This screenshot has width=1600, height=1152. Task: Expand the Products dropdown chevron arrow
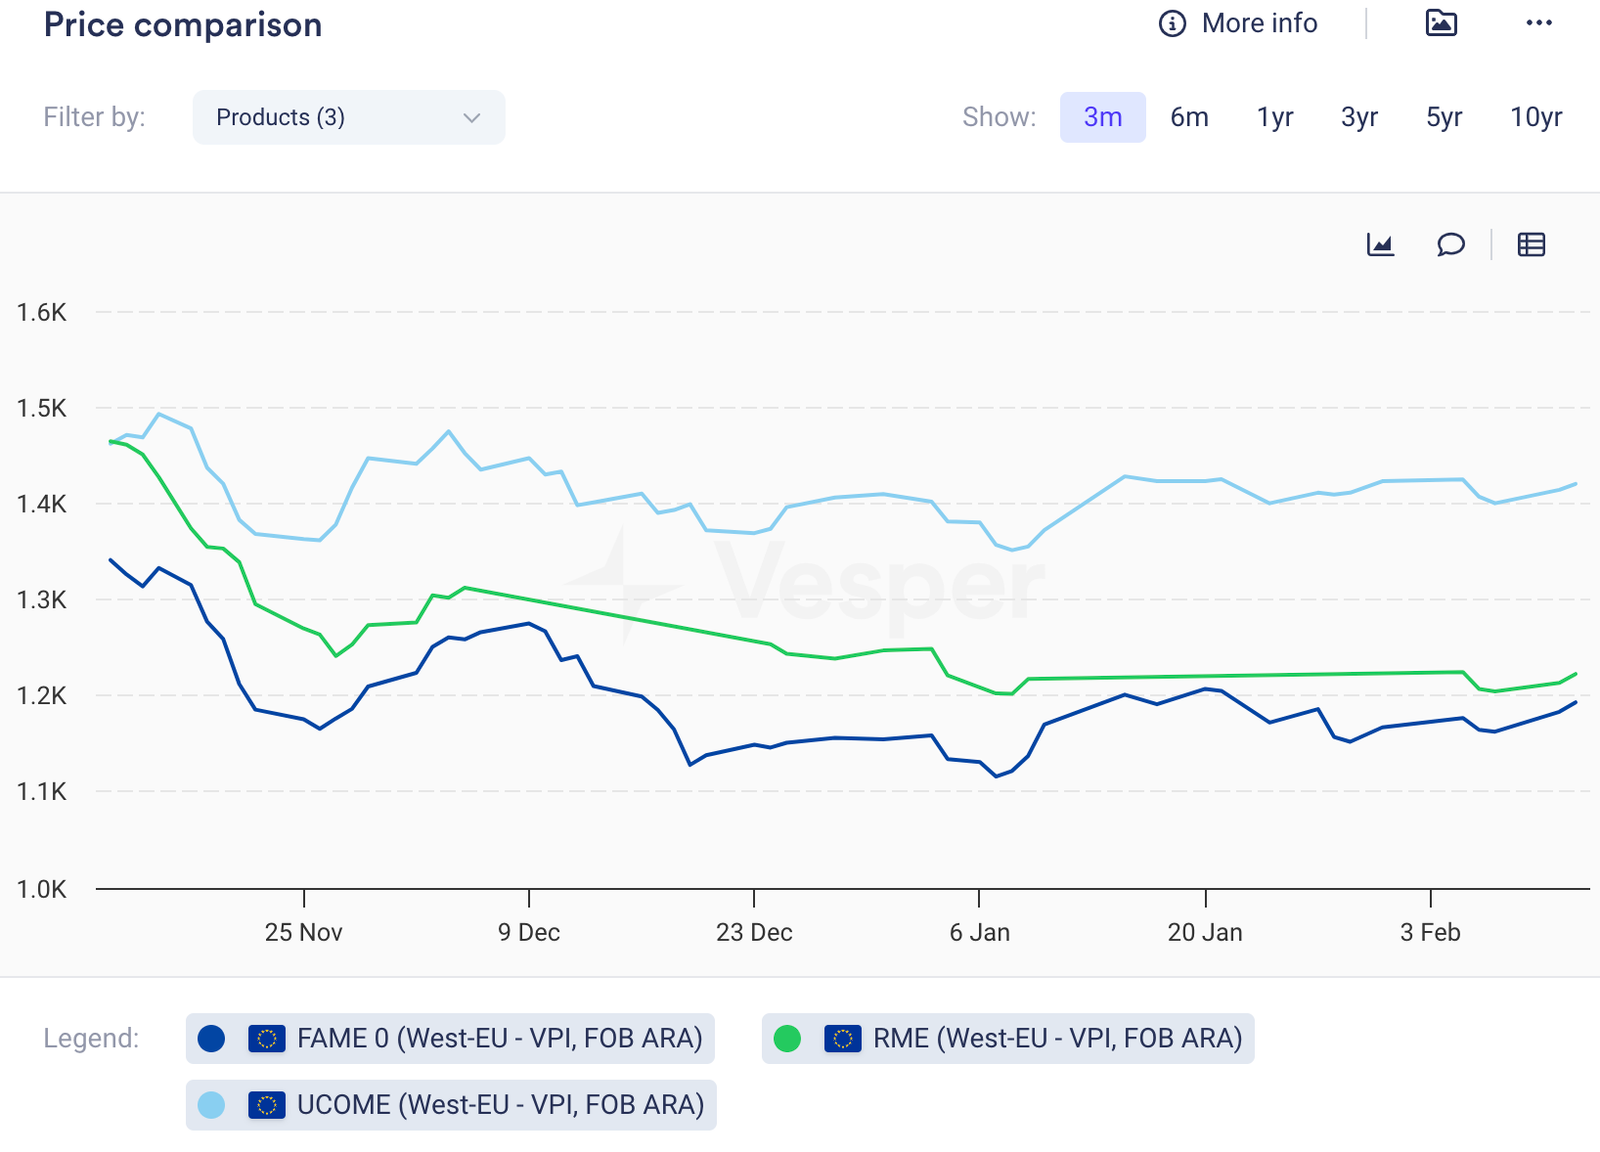[x=472, y=118]
